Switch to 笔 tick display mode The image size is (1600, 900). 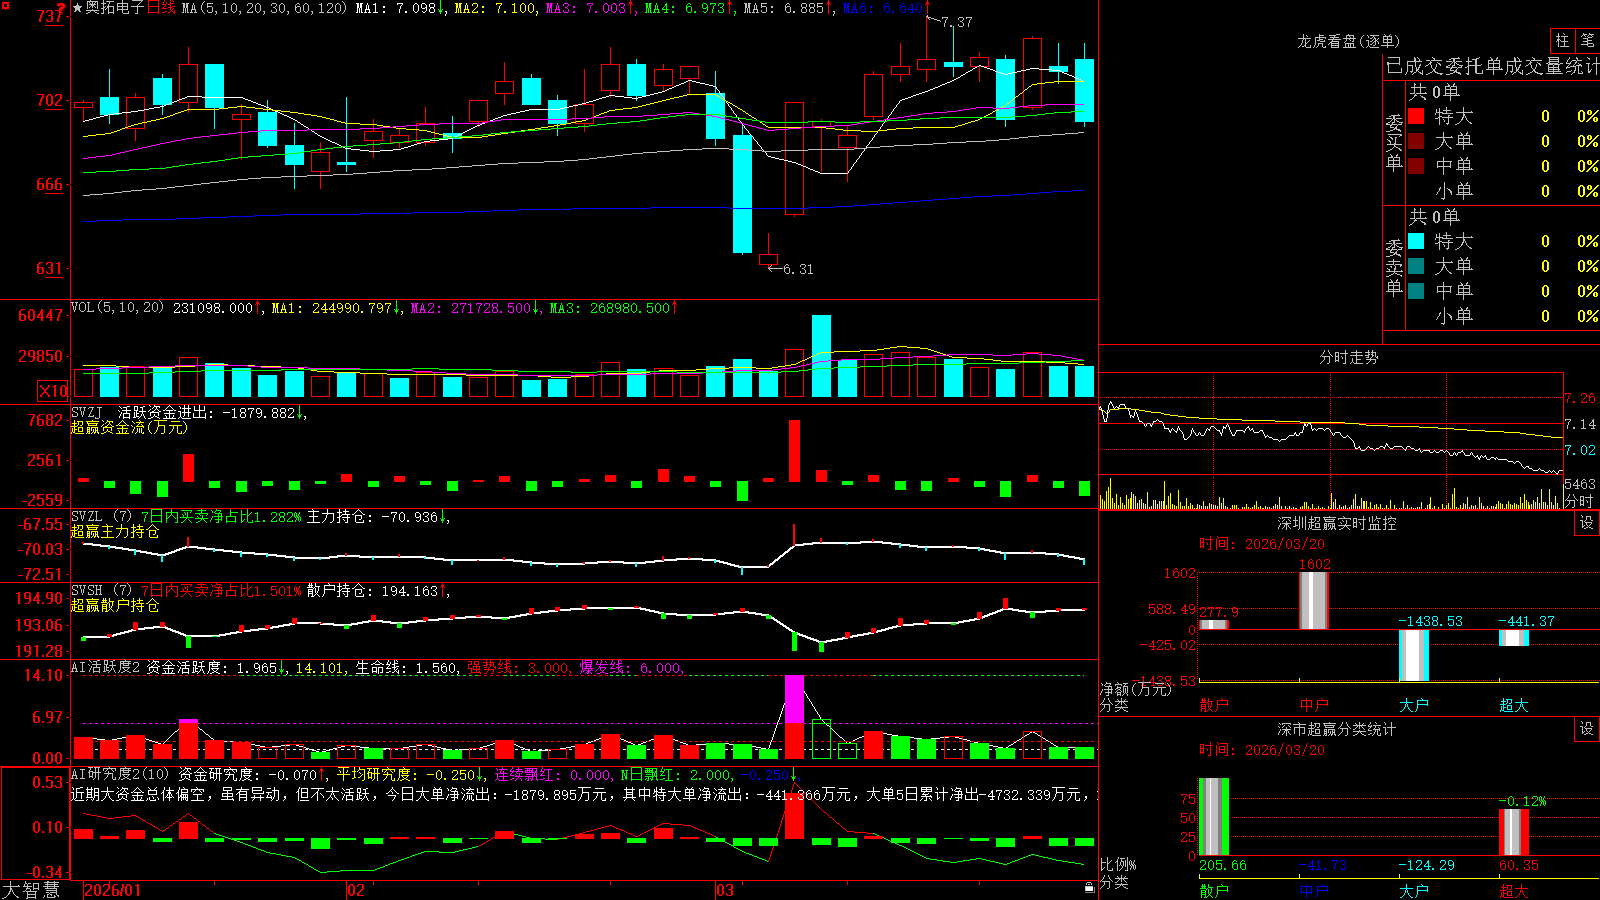pos(1587,40)
